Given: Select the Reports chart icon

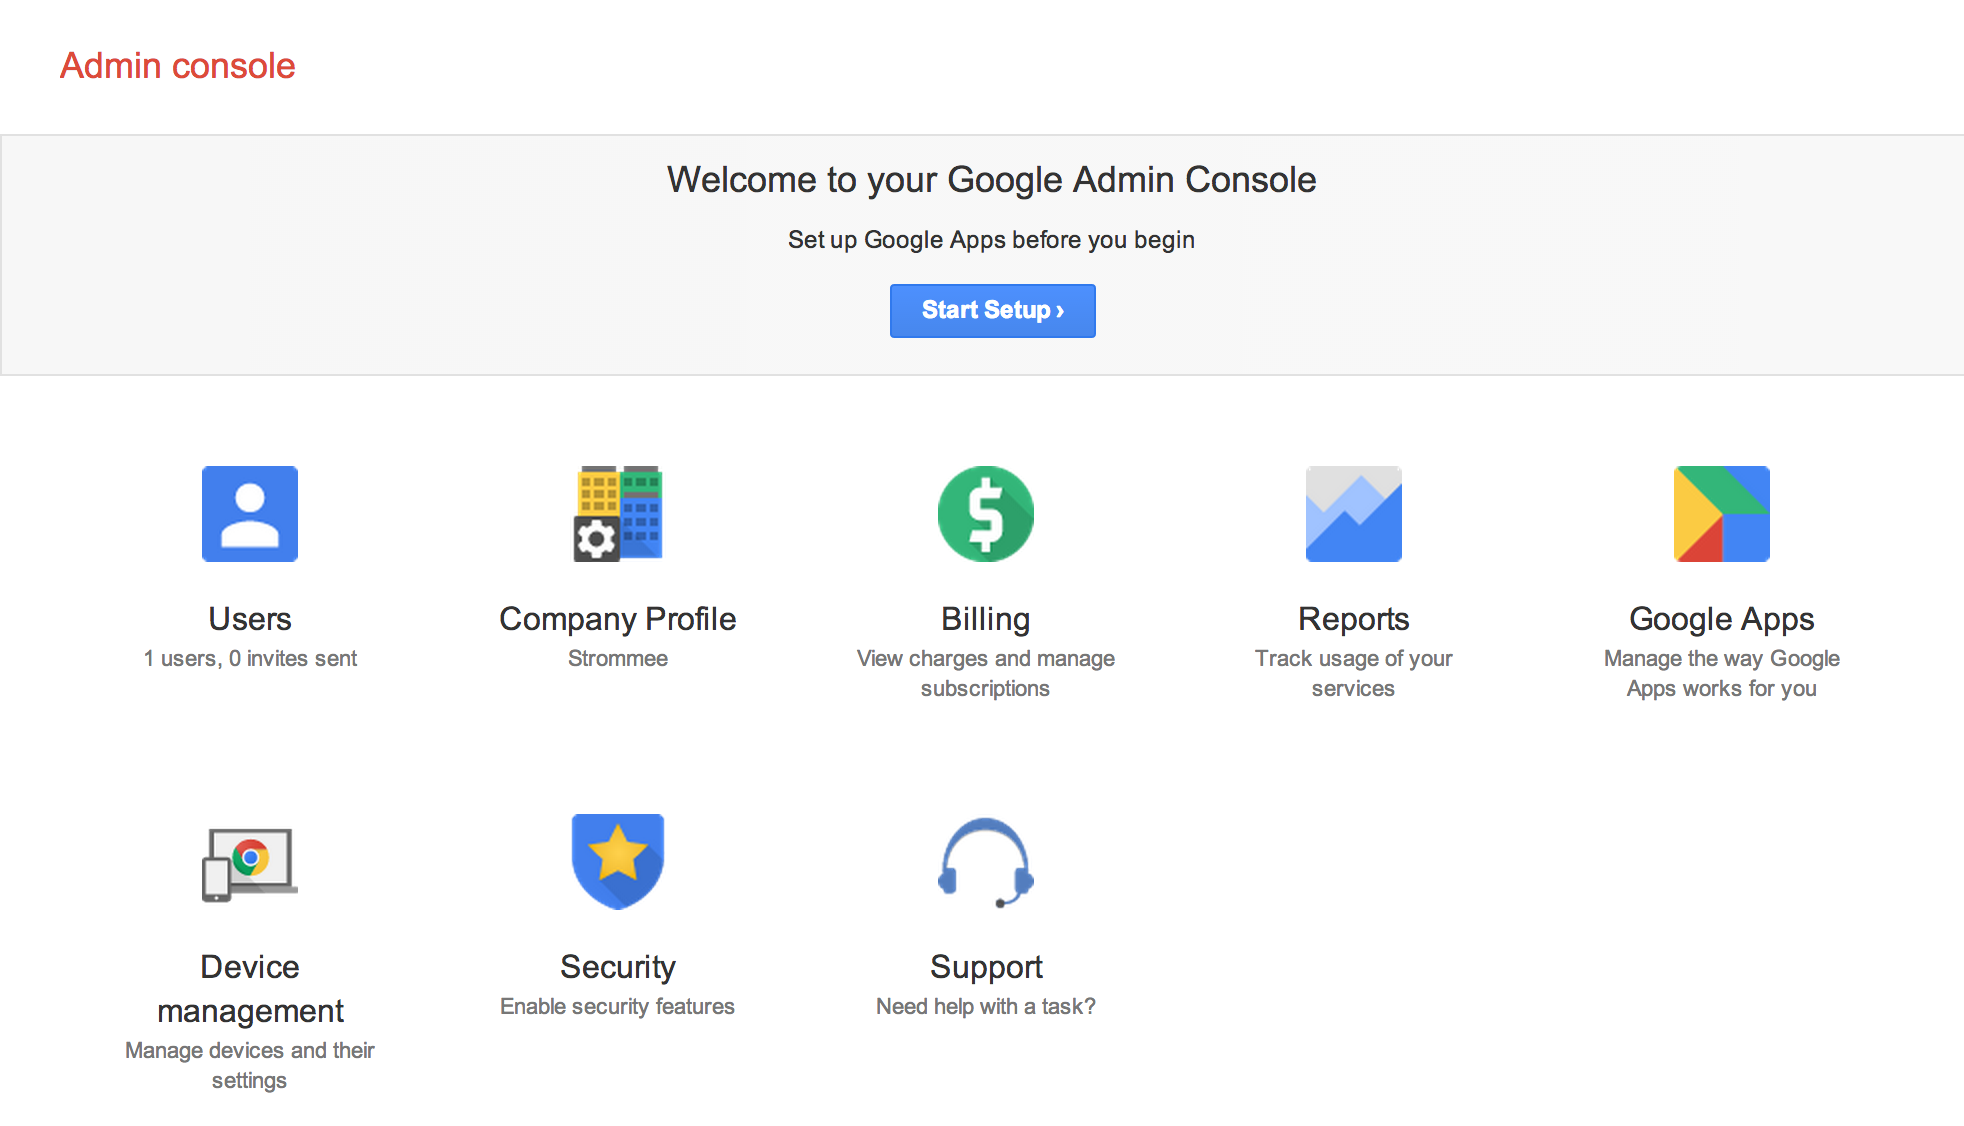Looking at the screenshot, I should tap(1354, 514).
